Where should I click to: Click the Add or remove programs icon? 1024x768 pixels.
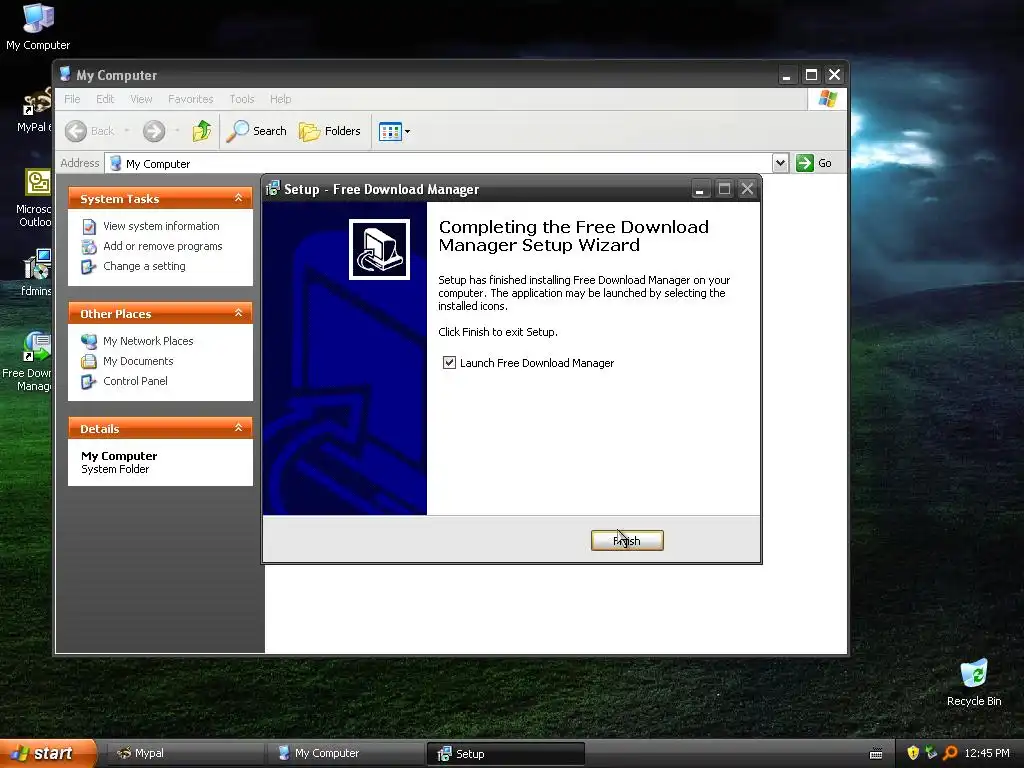pos(89,247)
